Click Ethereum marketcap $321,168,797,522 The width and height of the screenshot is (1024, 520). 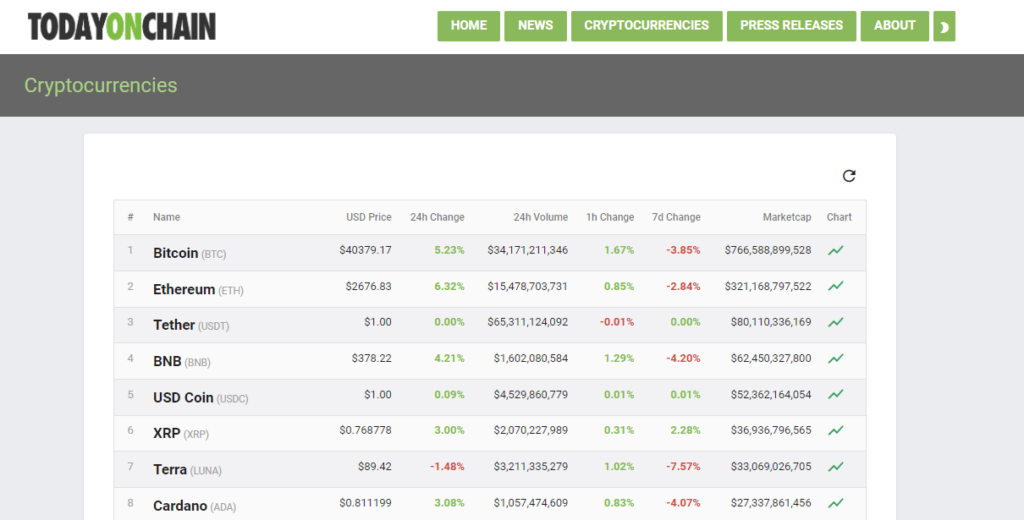pos(768,286)
